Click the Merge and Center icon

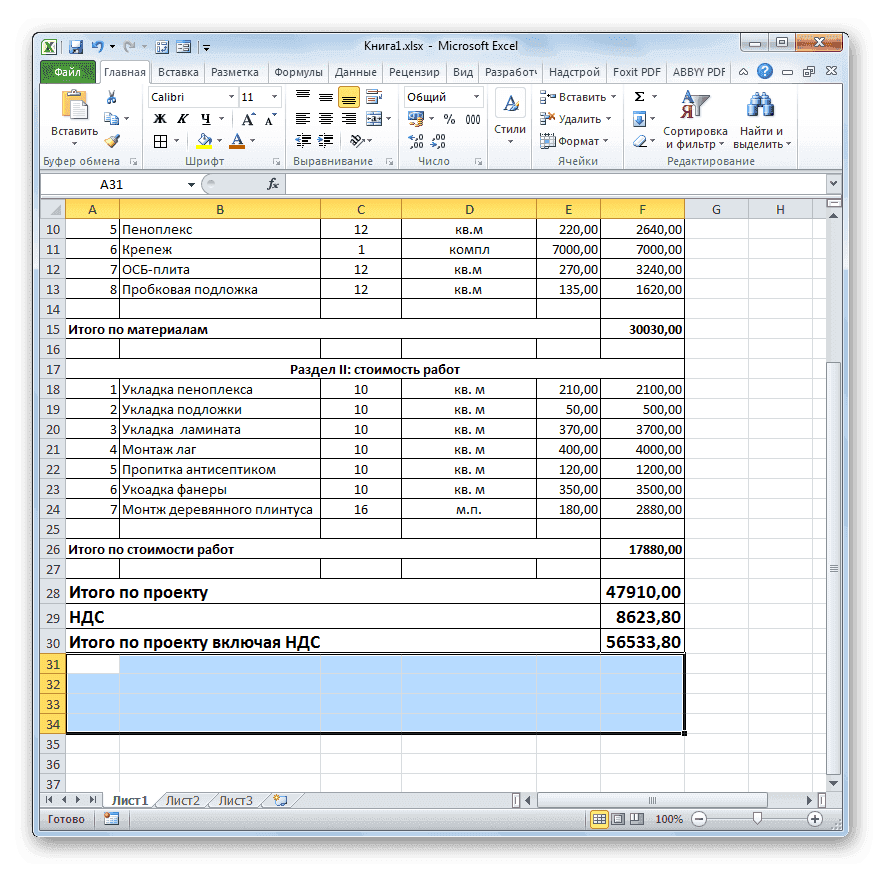tap(375, 120)
